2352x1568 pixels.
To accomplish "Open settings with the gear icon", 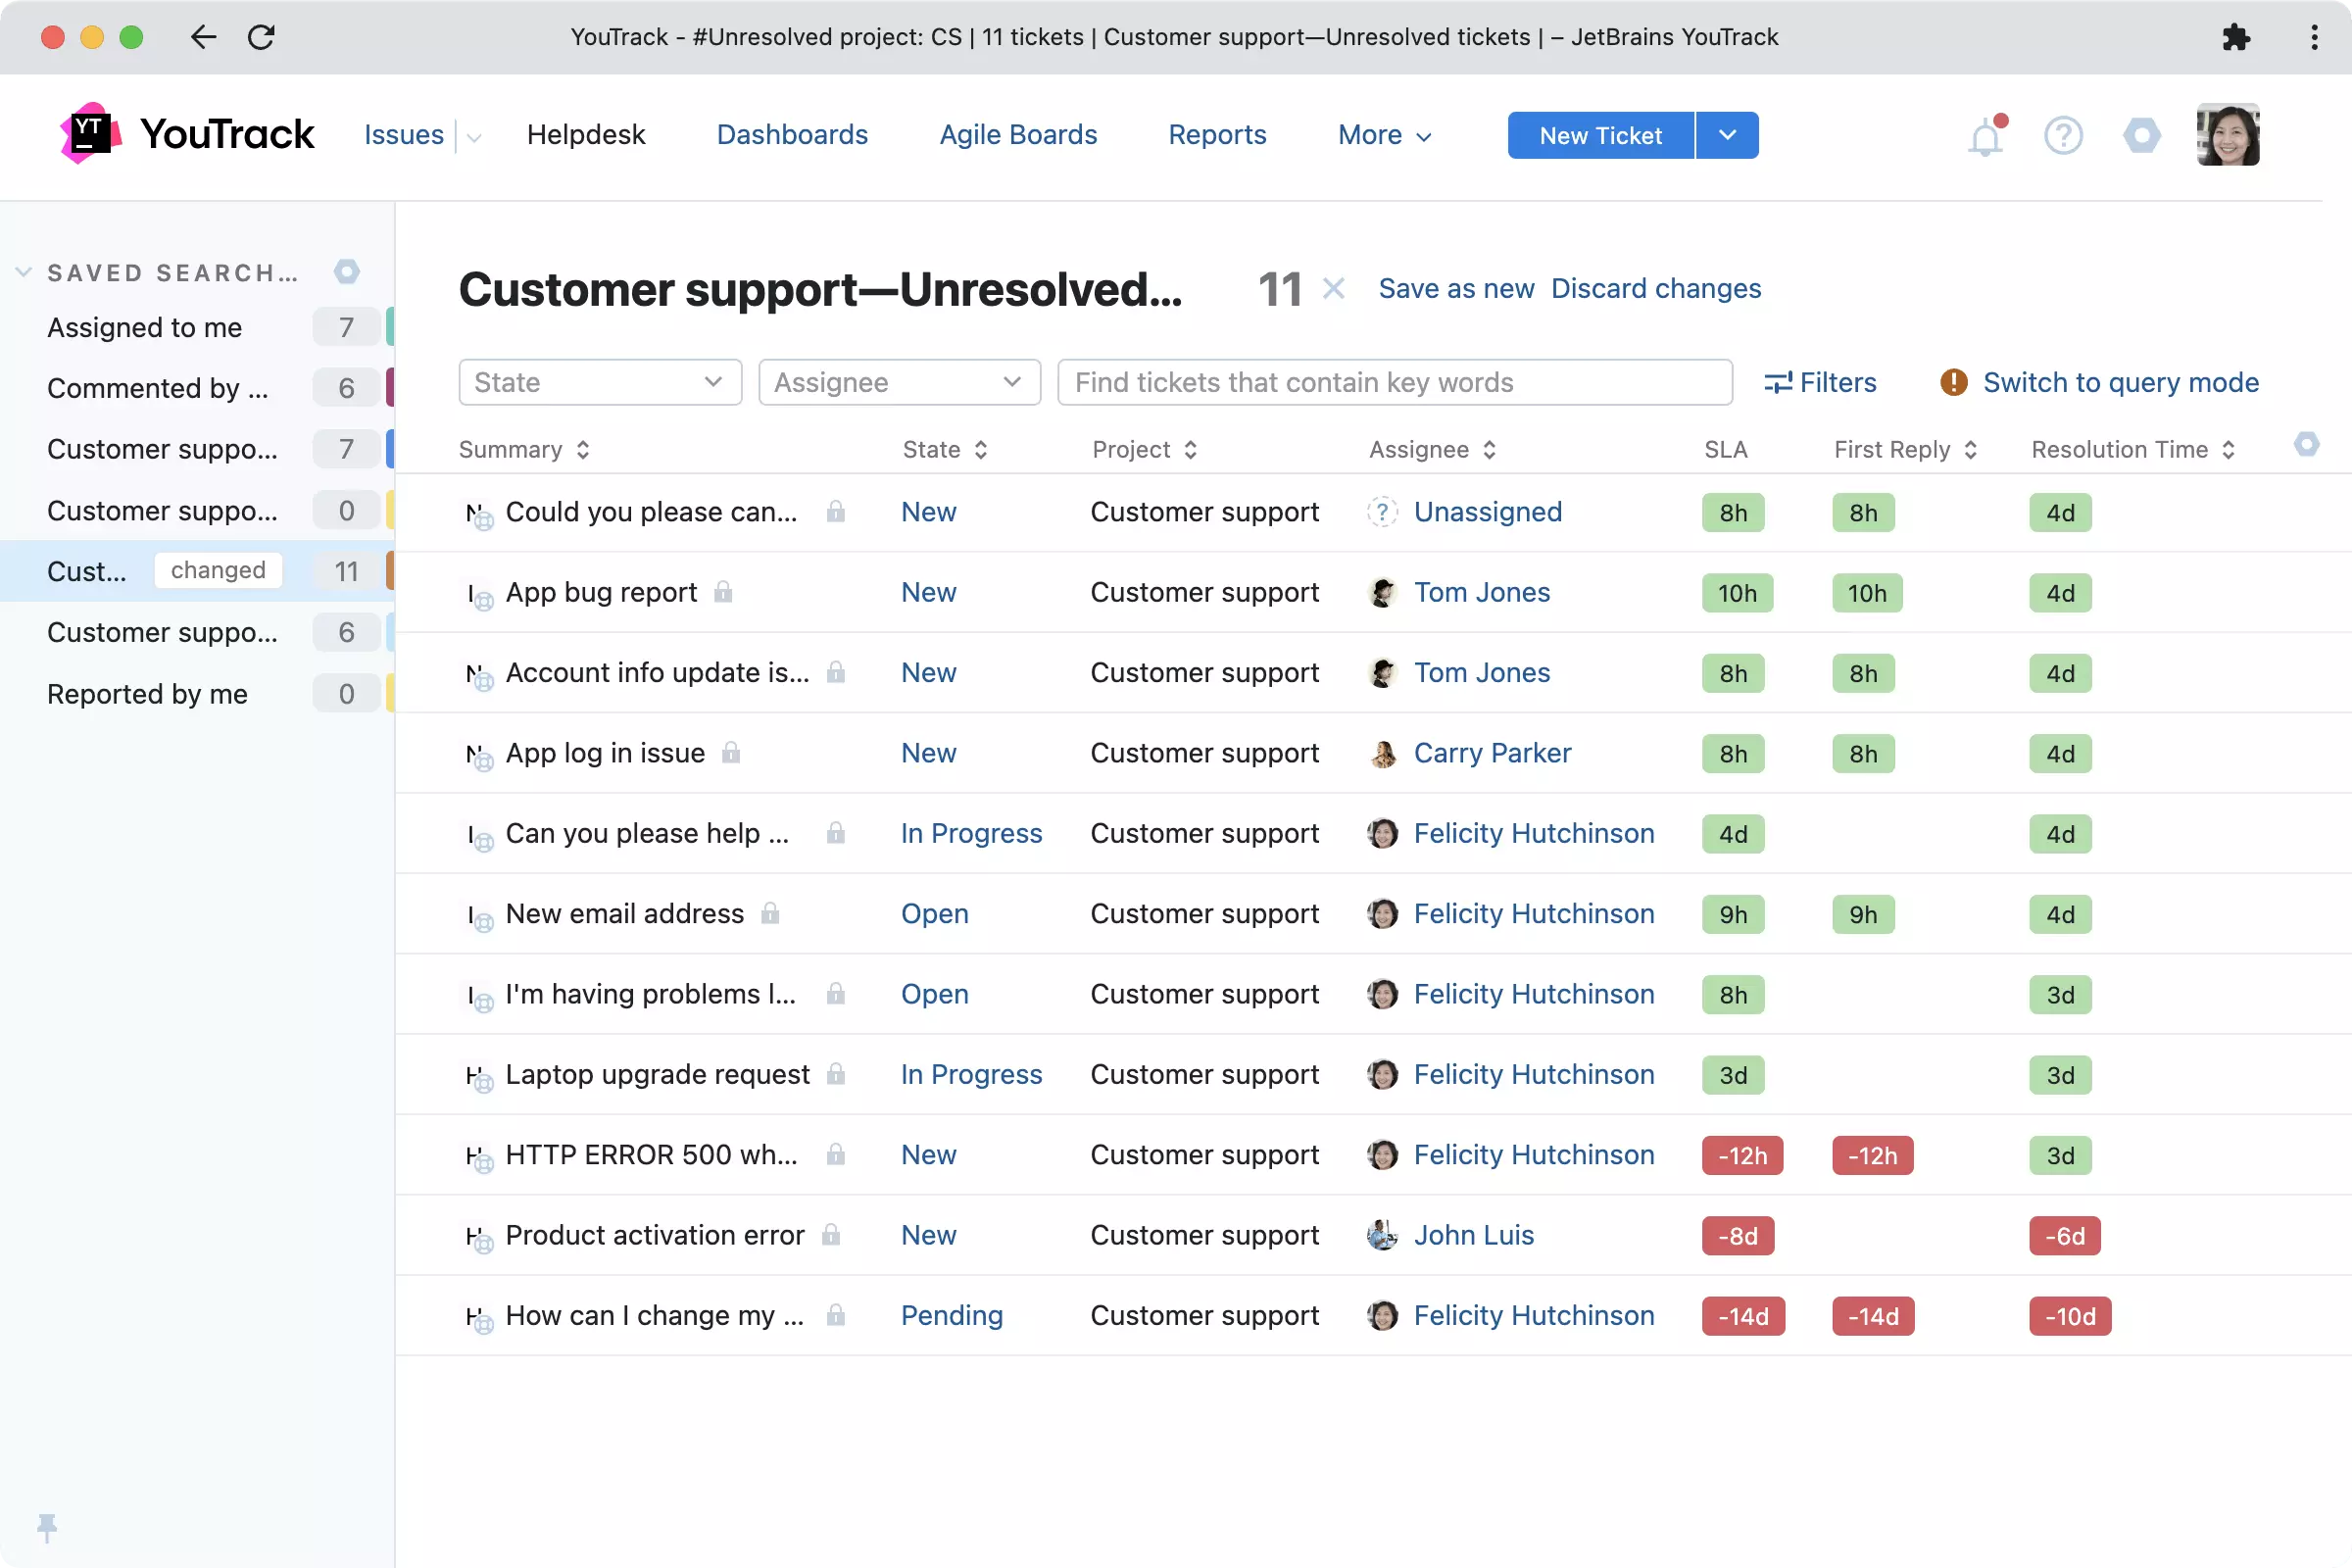I will coord(2141,135).
